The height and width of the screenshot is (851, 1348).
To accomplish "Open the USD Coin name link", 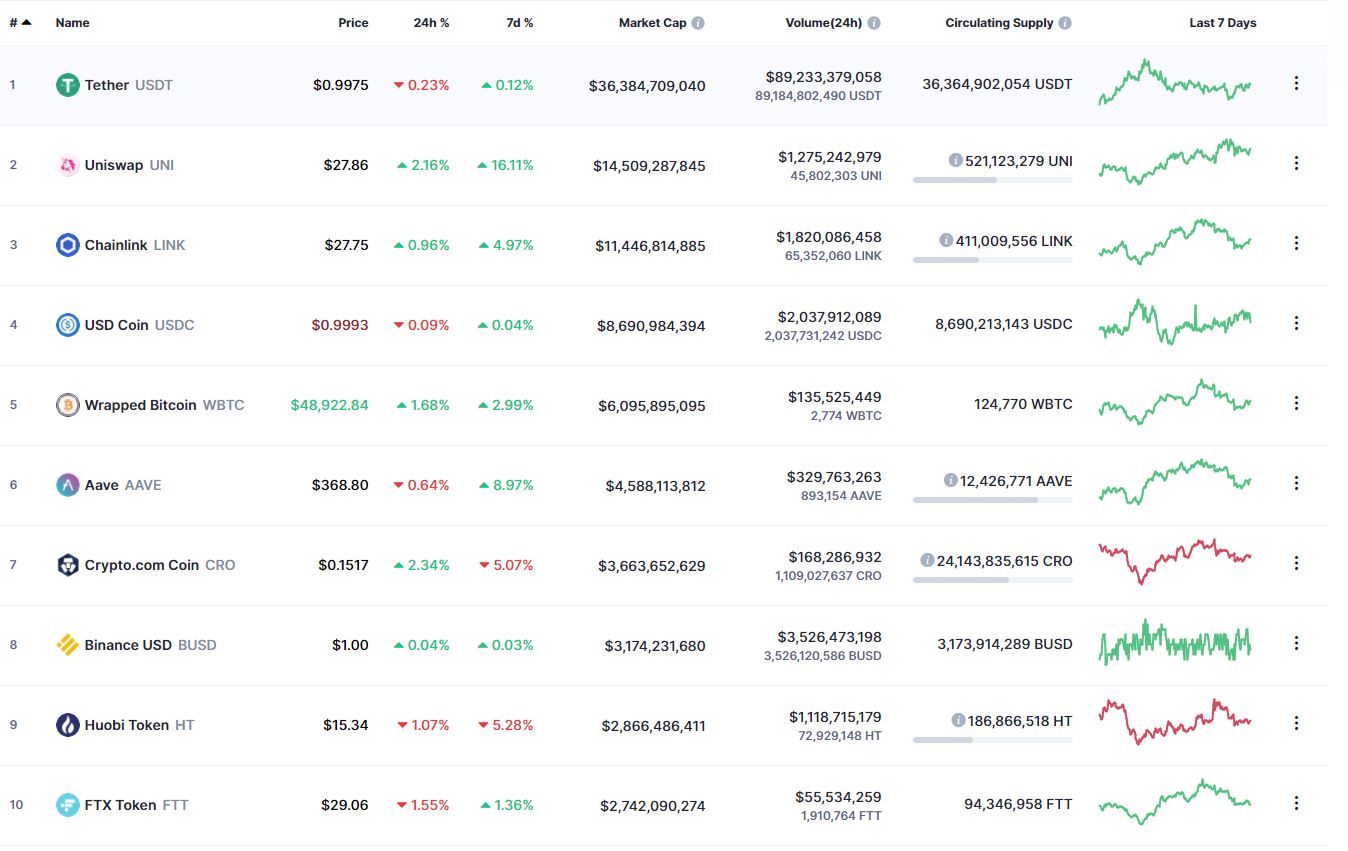I will (116, 325).
